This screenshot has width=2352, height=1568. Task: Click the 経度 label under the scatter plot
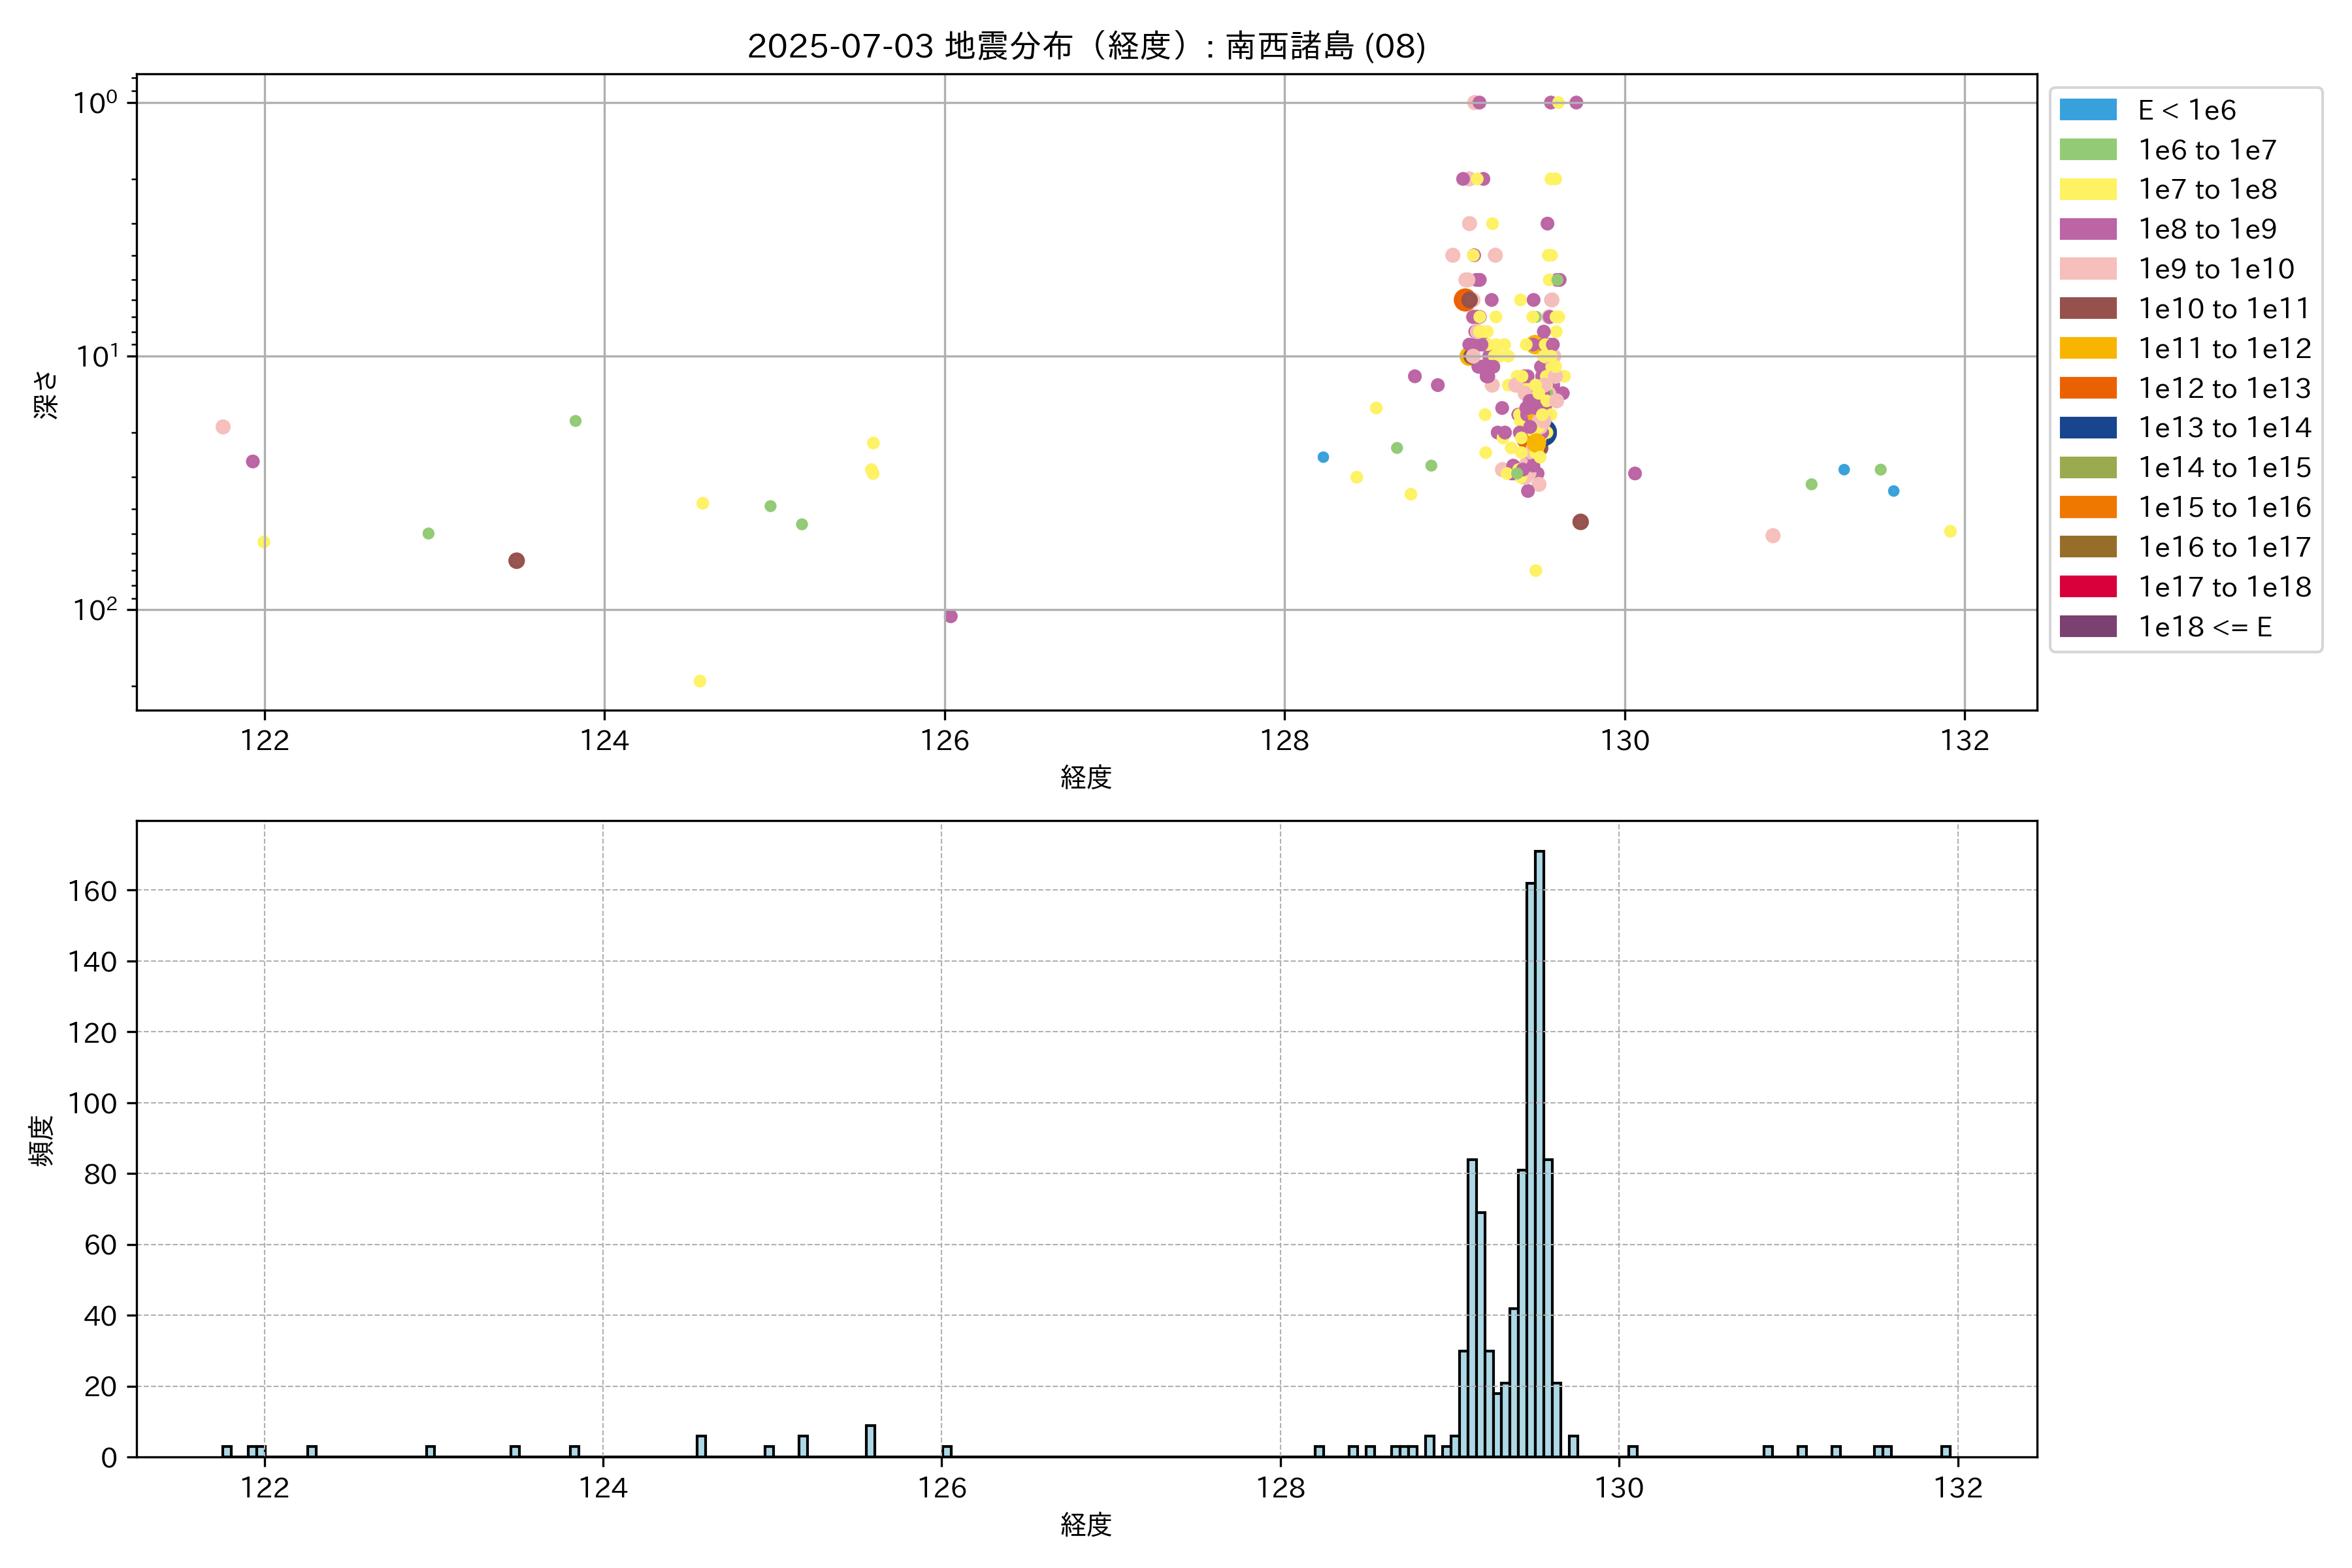(x=1086, y=777)
